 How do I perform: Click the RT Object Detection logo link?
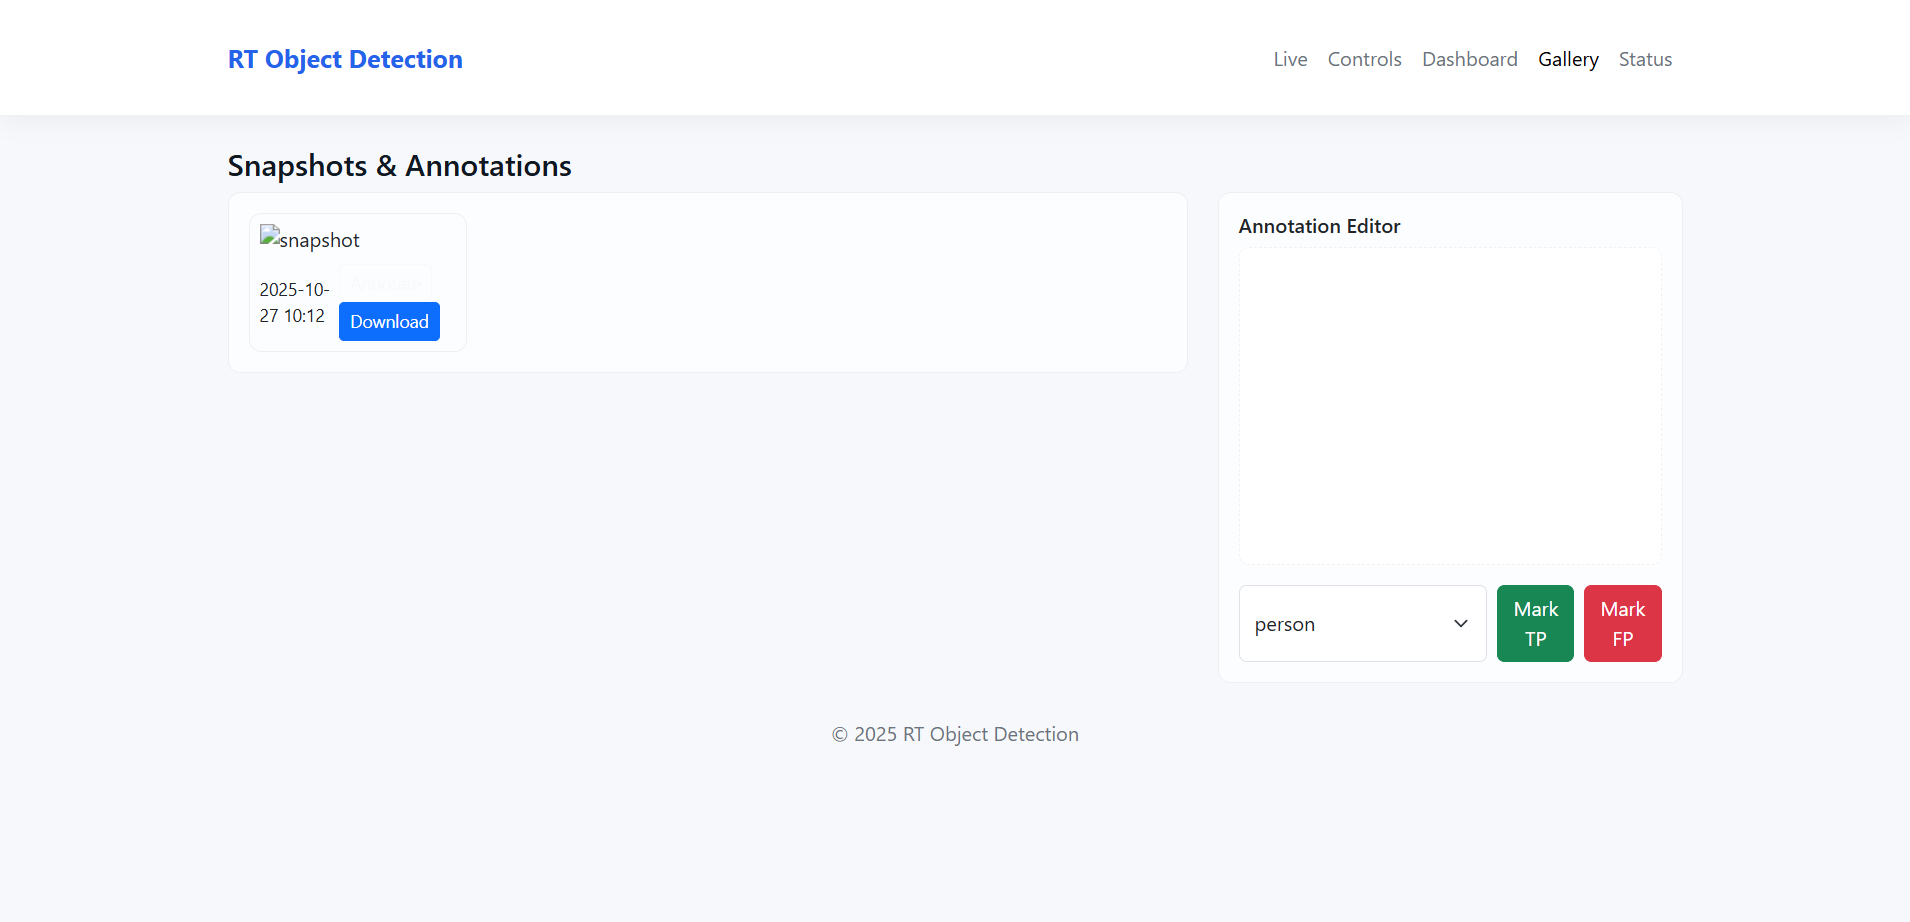(x=345, y=60)
